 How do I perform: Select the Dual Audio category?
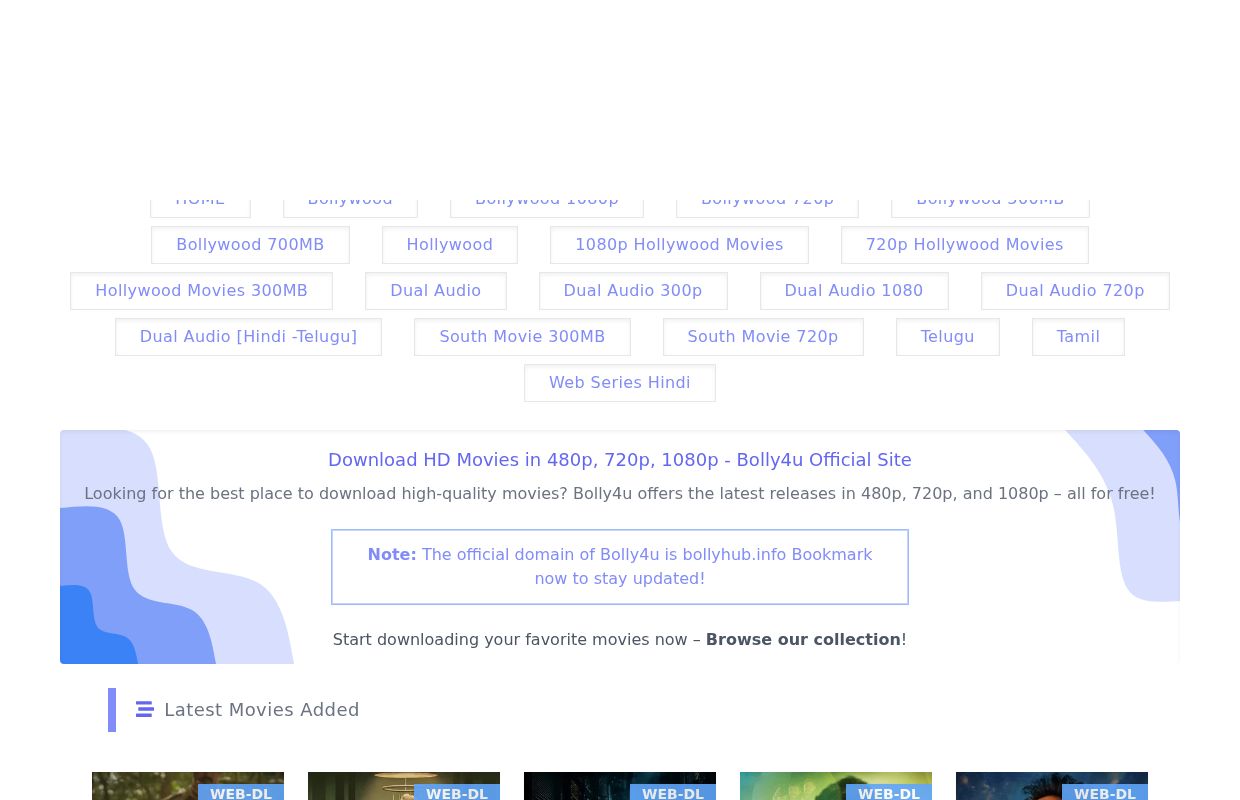tap(436, 291)
